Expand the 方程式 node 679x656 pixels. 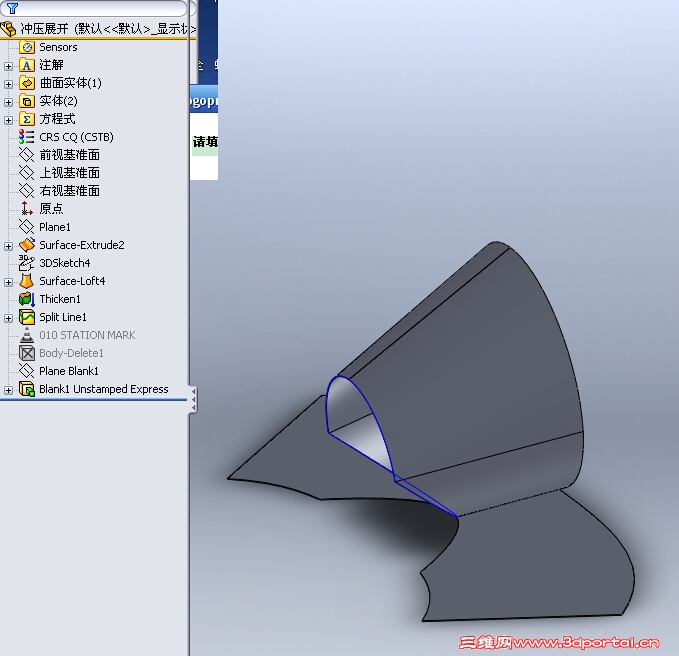coord(8,120)
